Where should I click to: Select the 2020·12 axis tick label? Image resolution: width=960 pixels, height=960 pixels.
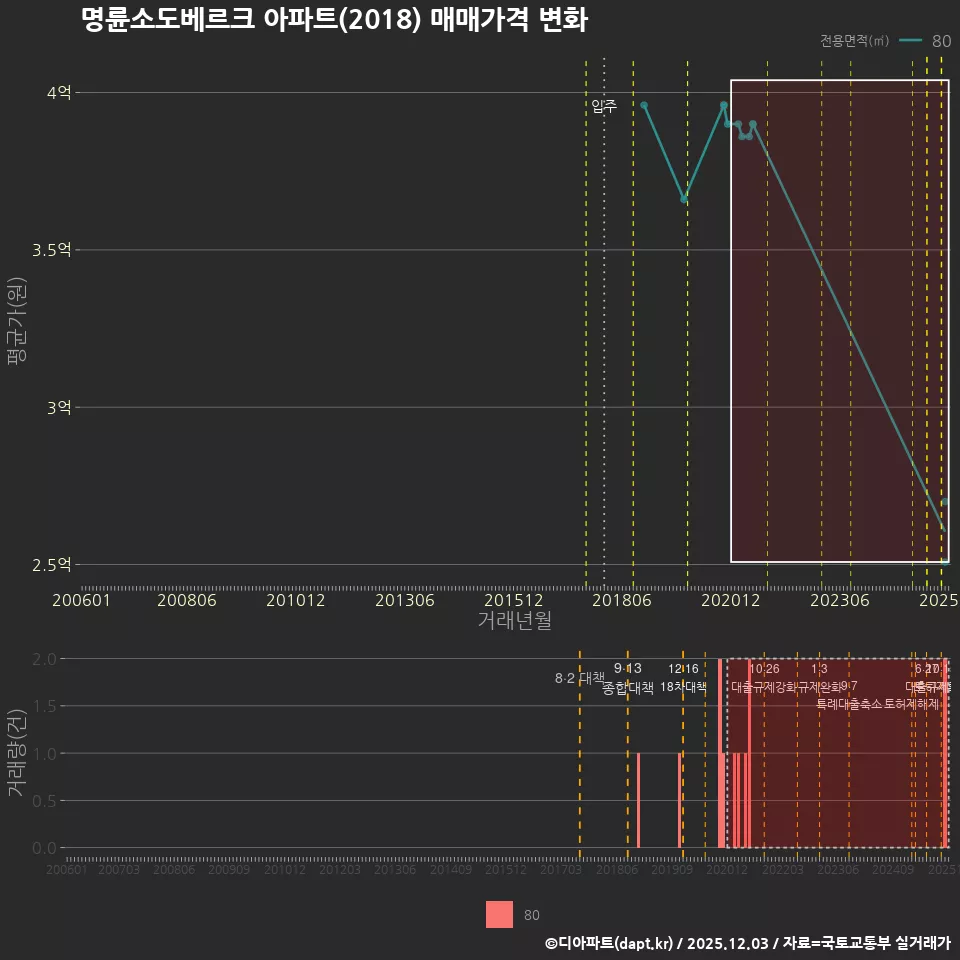[728, 600]
